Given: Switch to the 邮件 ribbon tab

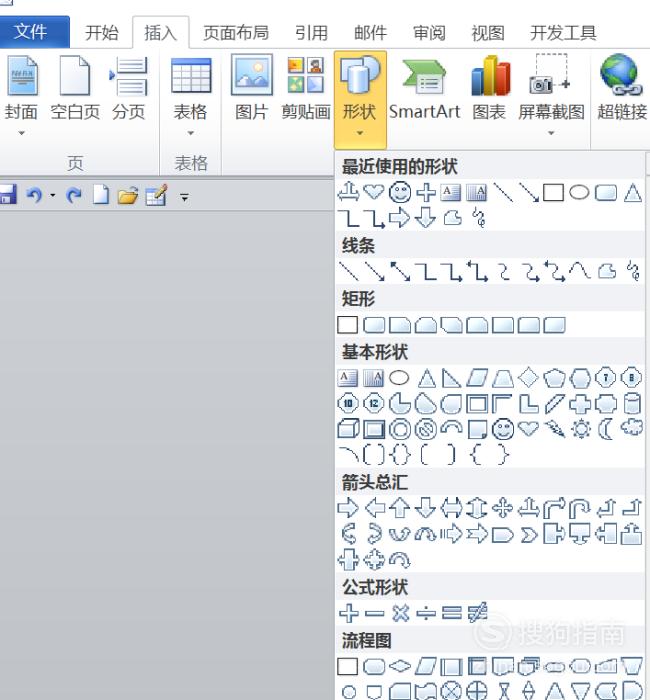Looking at the screenshot, I should point(370,33).
